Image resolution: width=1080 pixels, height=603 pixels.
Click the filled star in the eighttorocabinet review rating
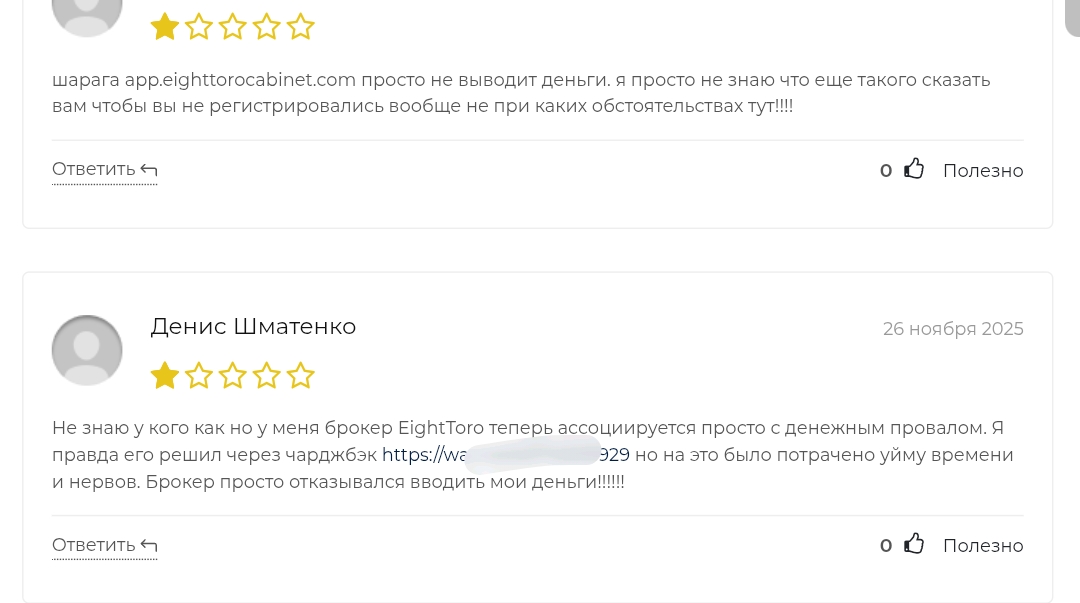(x=165, y=27)
